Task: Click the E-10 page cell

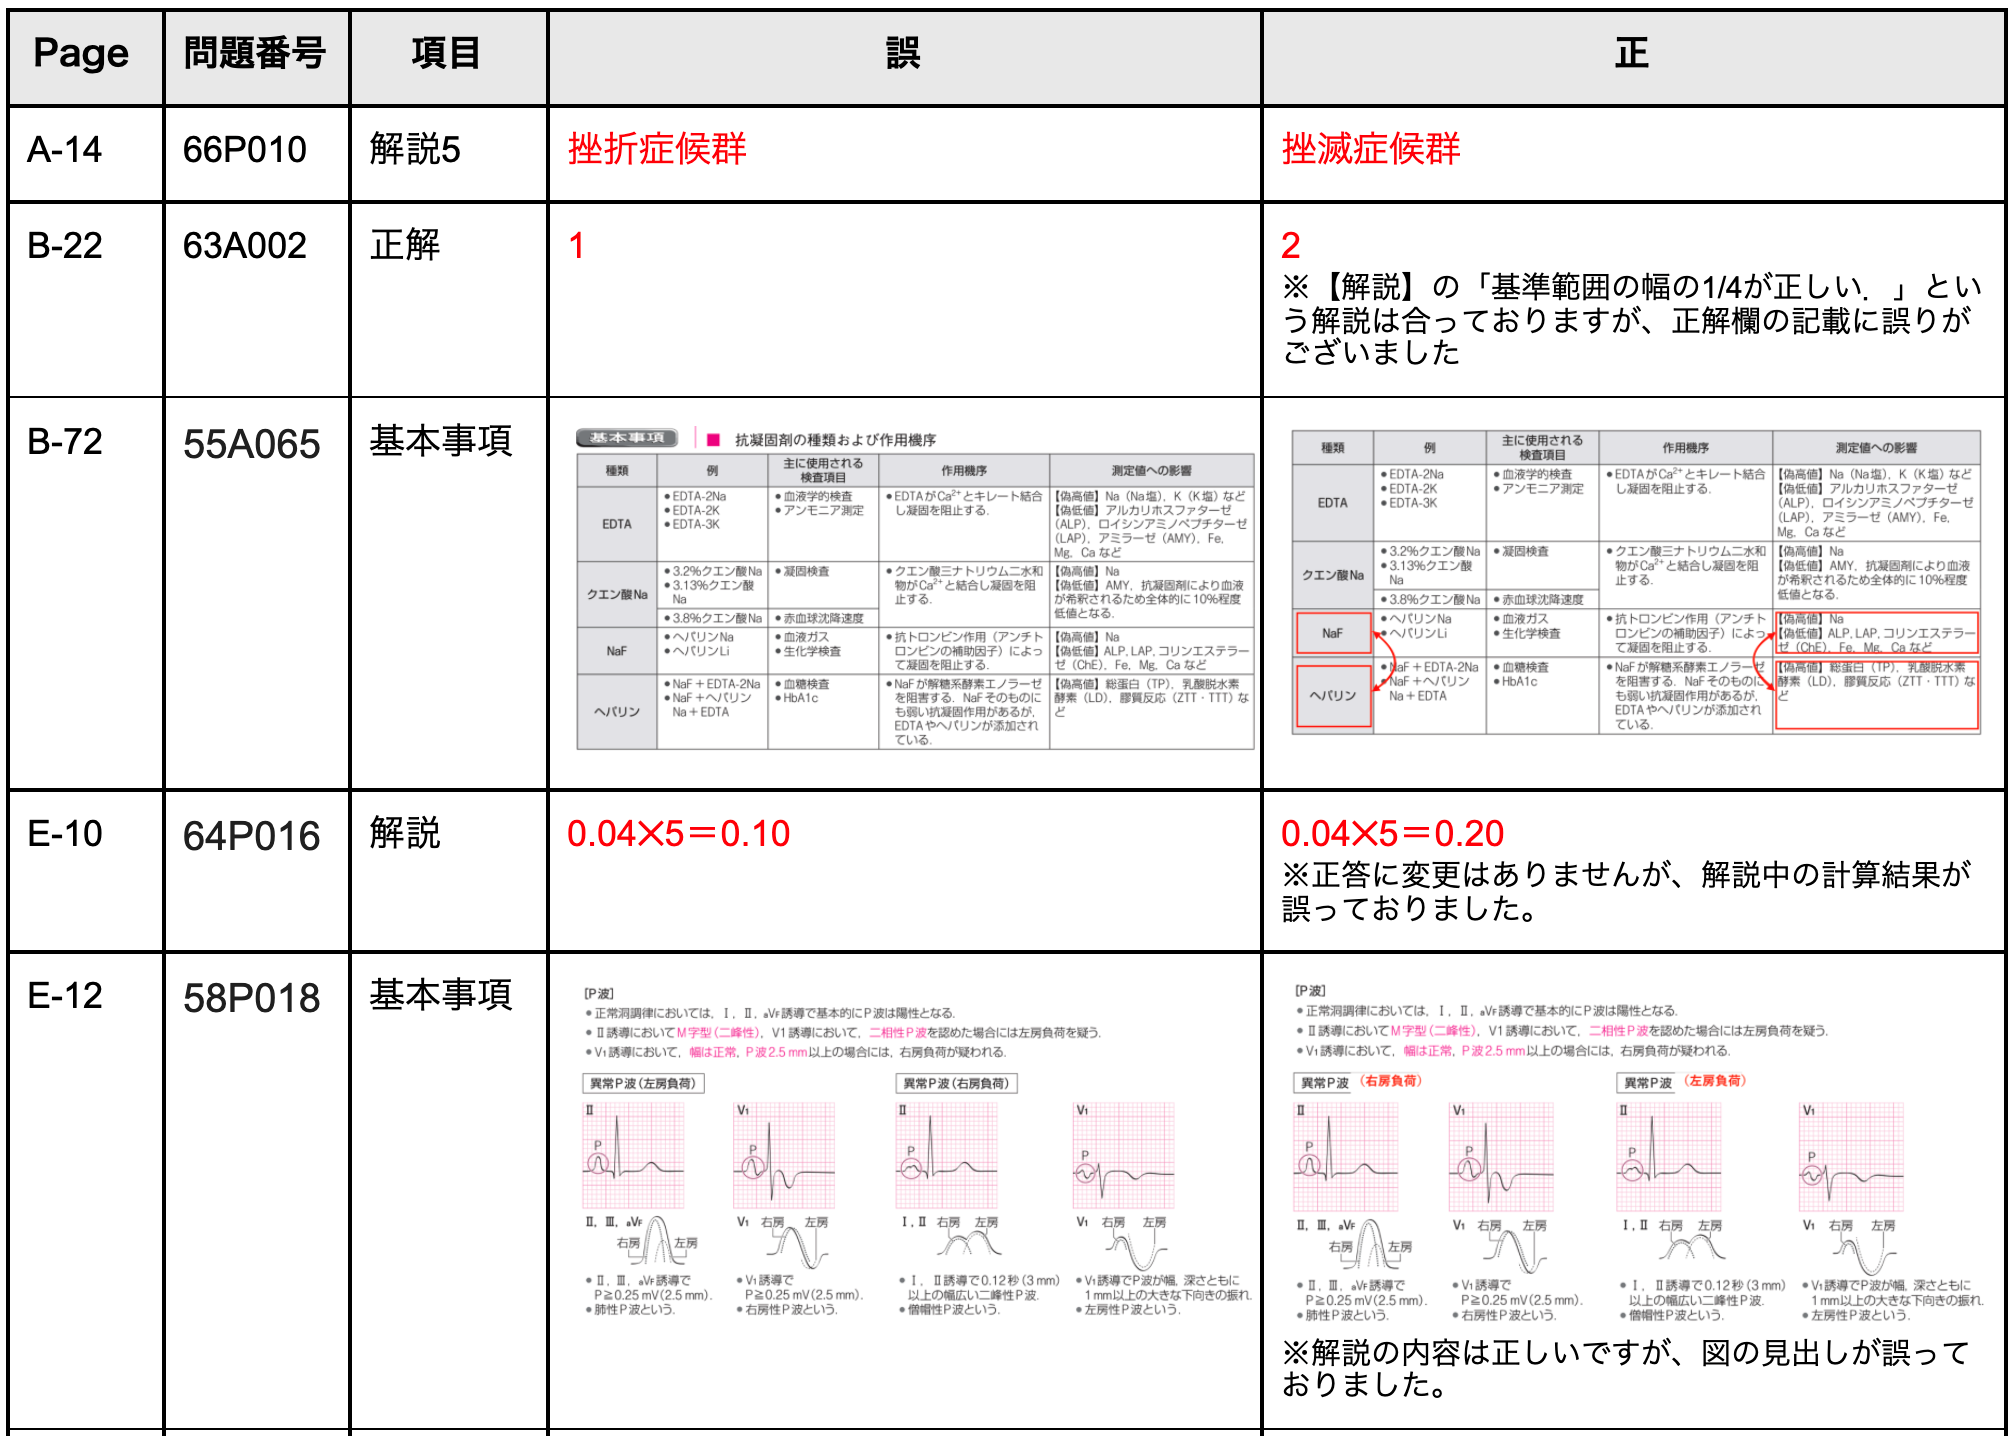Action: 85,870
